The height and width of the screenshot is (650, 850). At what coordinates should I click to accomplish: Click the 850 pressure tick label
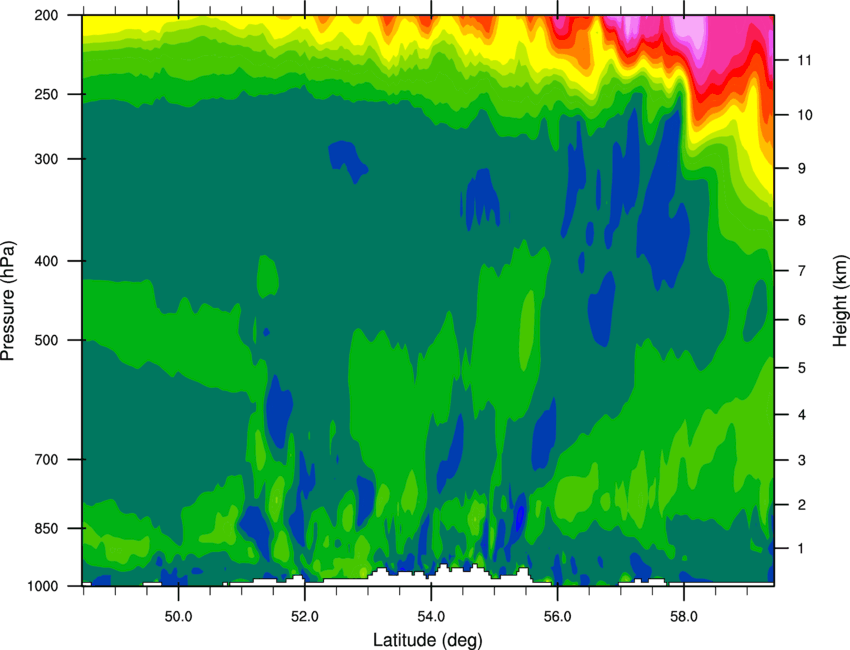coord(47,528)
